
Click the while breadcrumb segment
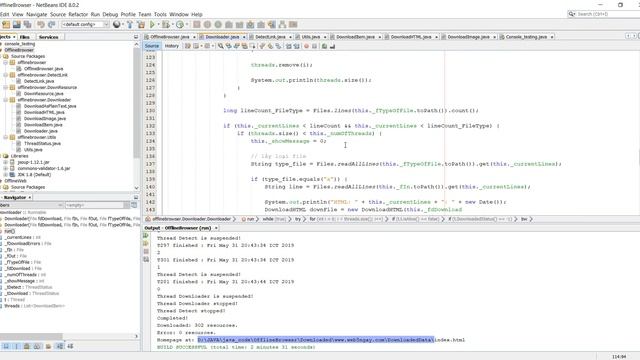pyautogui.click(x=273, y=219)
